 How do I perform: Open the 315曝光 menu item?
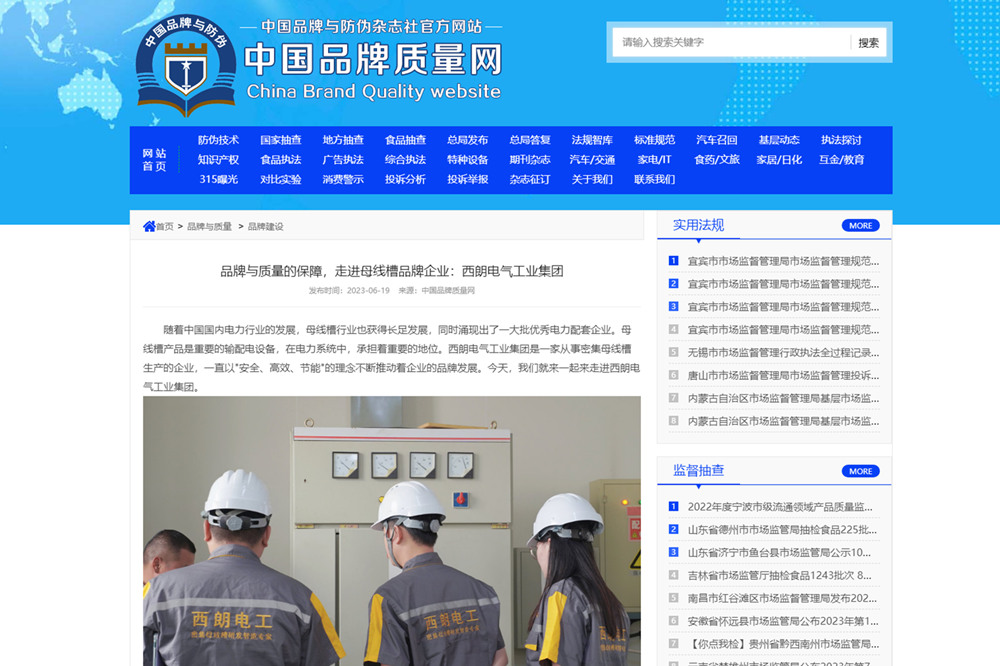tap(218, 180)
